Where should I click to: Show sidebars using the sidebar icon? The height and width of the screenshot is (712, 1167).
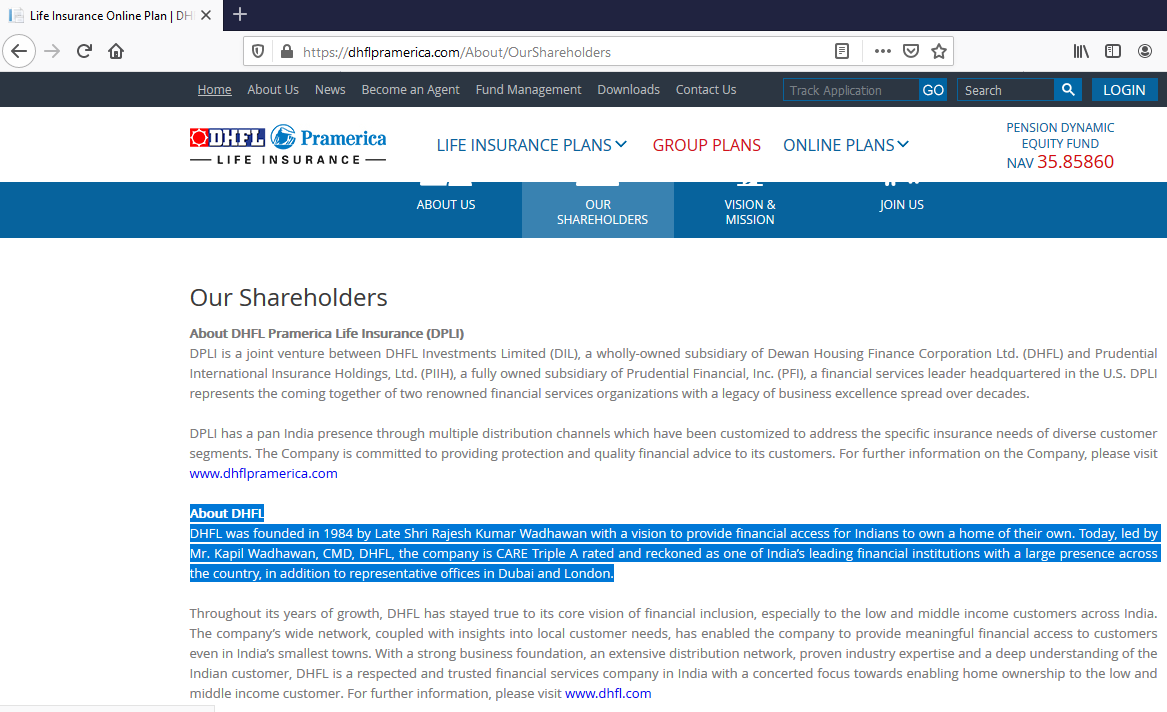pos(1113,51)
